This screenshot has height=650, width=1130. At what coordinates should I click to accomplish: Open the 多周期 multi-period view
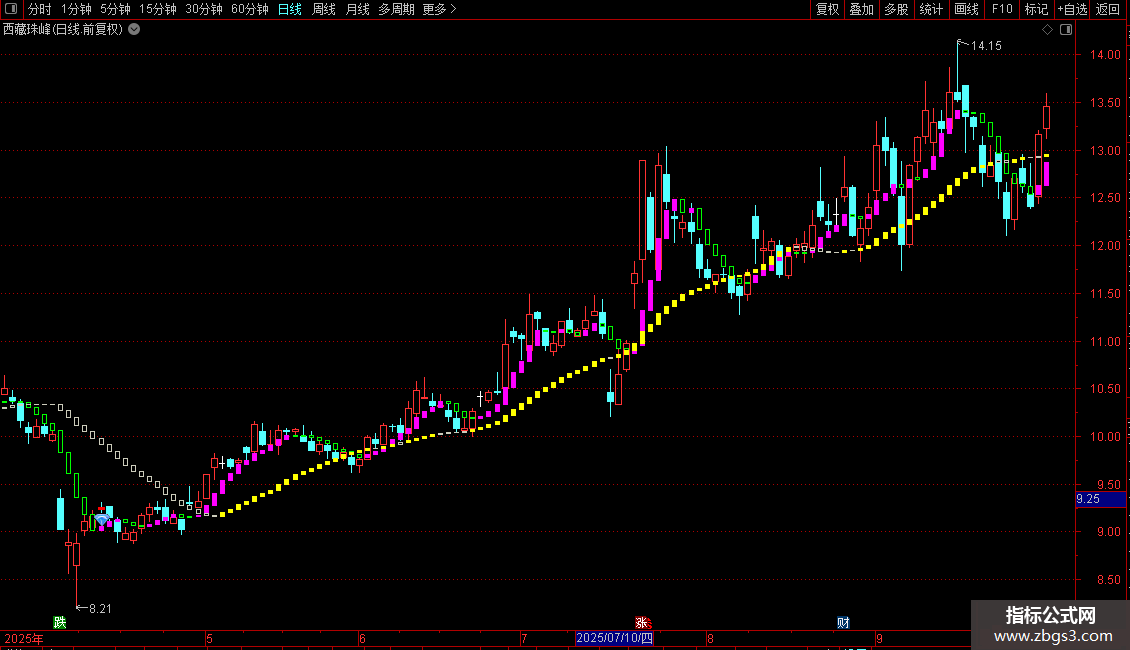click(x=396, y=9)
